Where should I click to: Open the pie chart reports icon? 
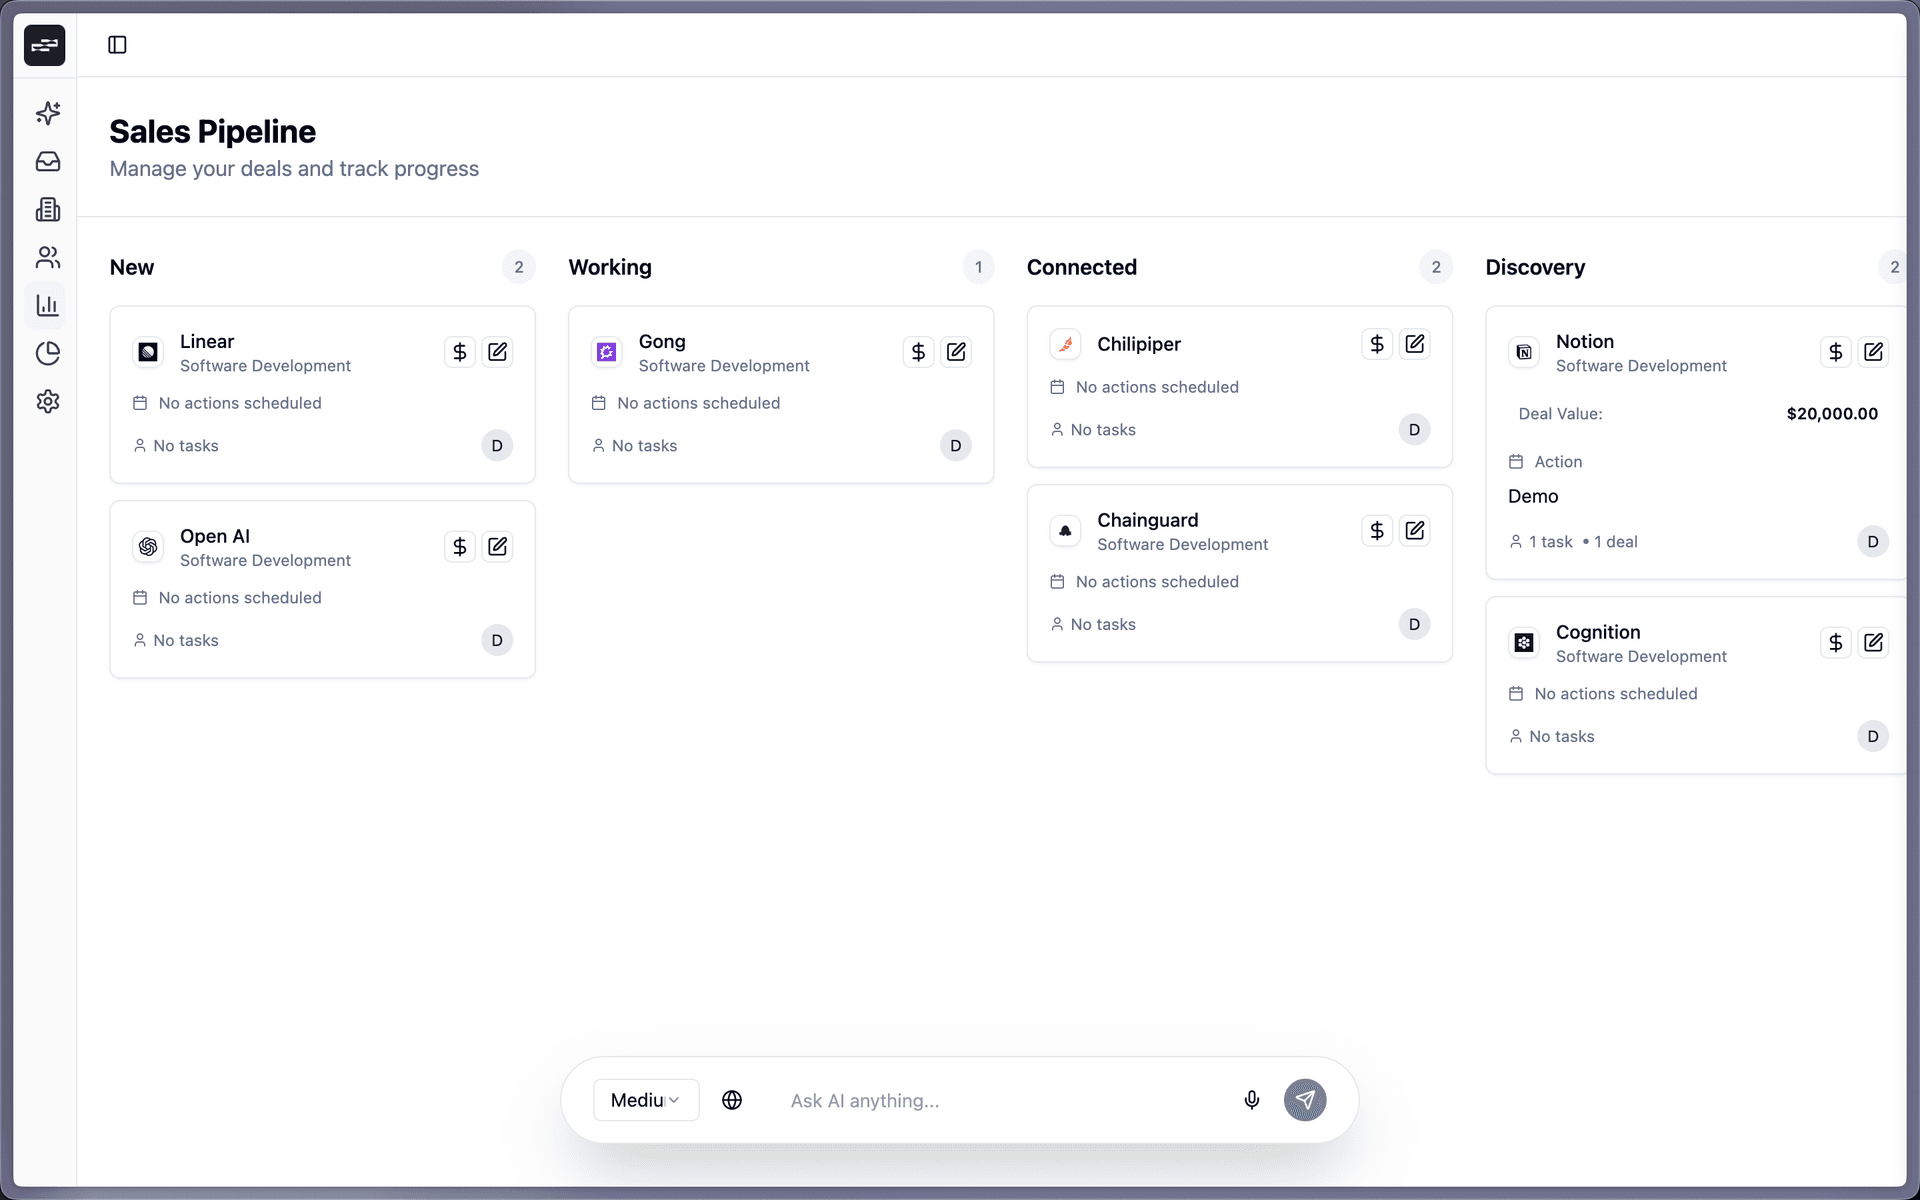(47, 353)
